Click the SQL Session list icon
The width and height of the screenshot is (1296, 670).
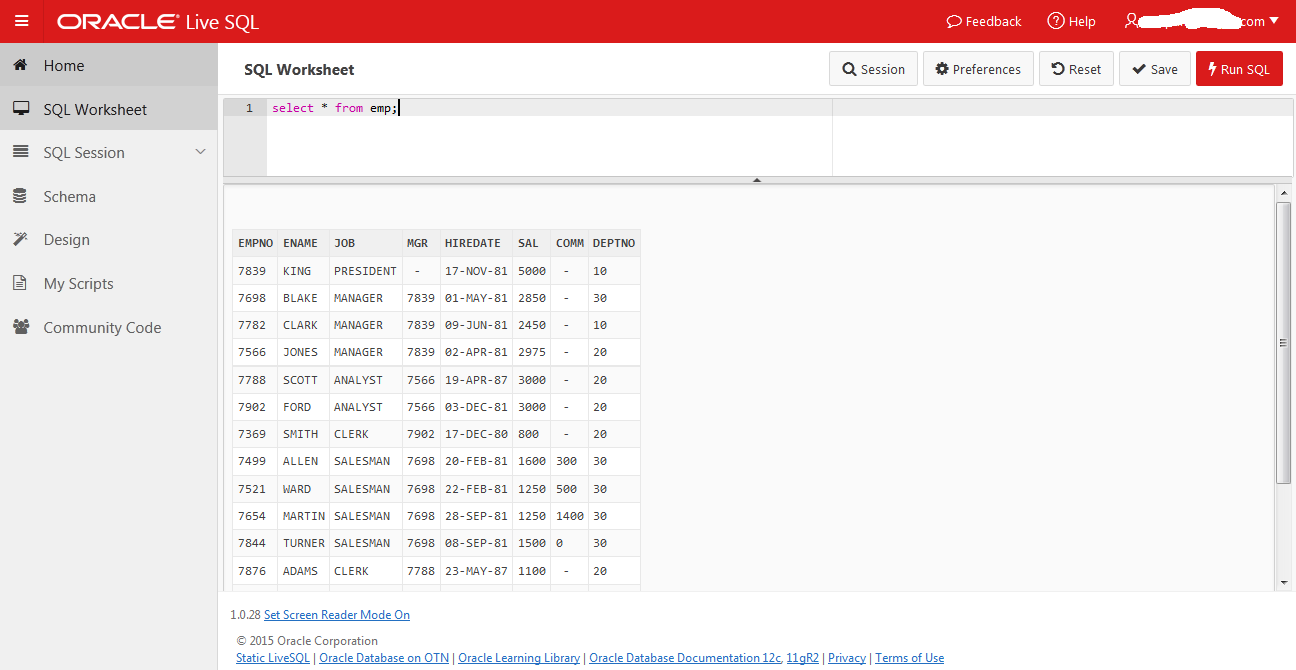tap(20, 152)
